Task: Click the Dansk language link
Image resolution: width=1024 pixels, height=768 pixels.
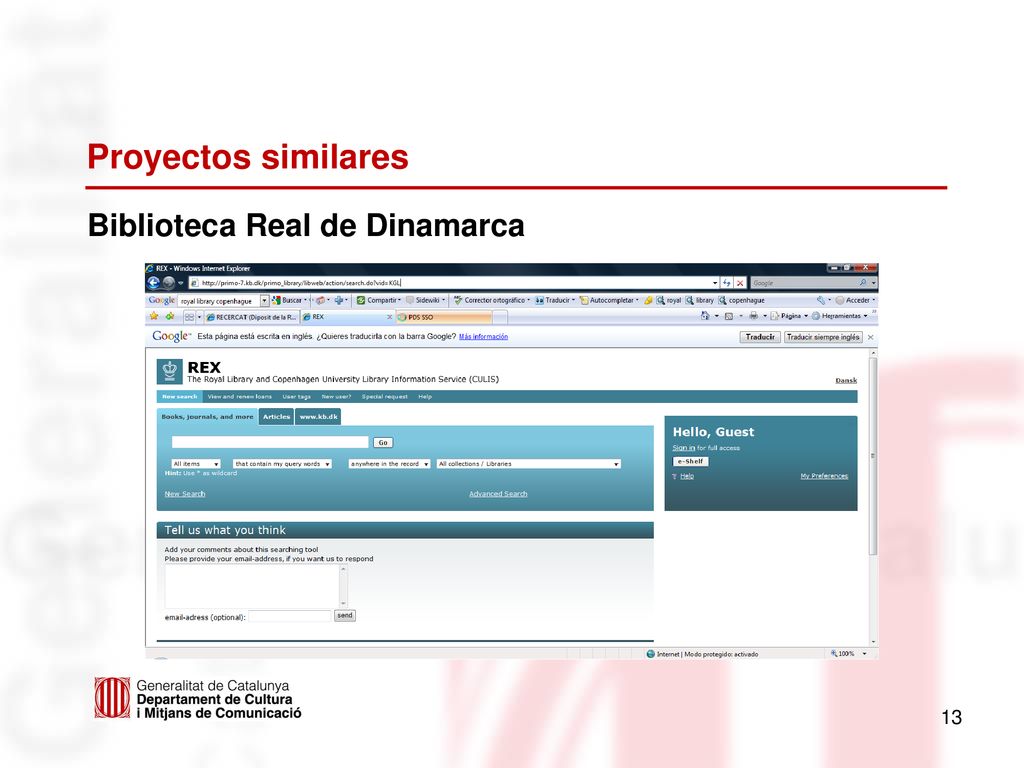Action: 846,380
